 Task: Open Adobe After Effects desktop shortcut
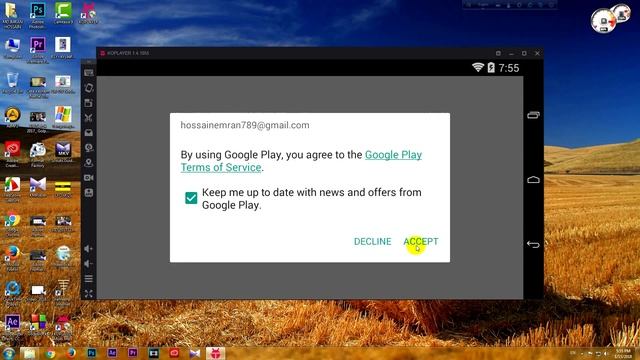pos(12,327)
